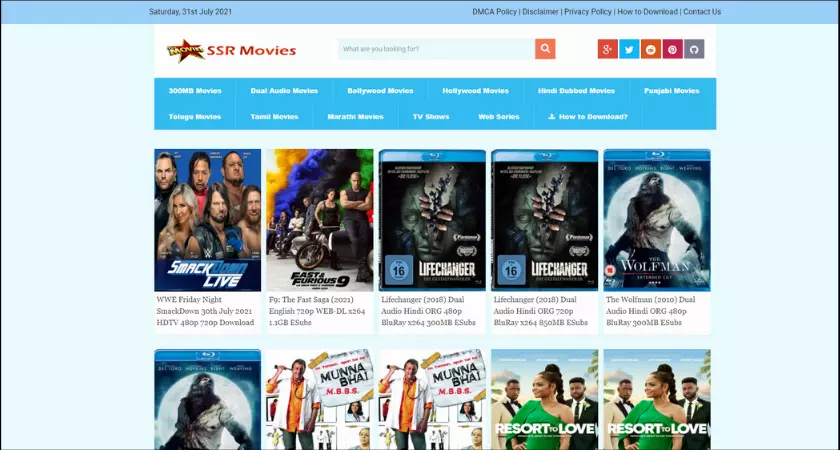Open the Web Series menu
The height and width of the screenshot is (450, 840).
click(499, 116)
